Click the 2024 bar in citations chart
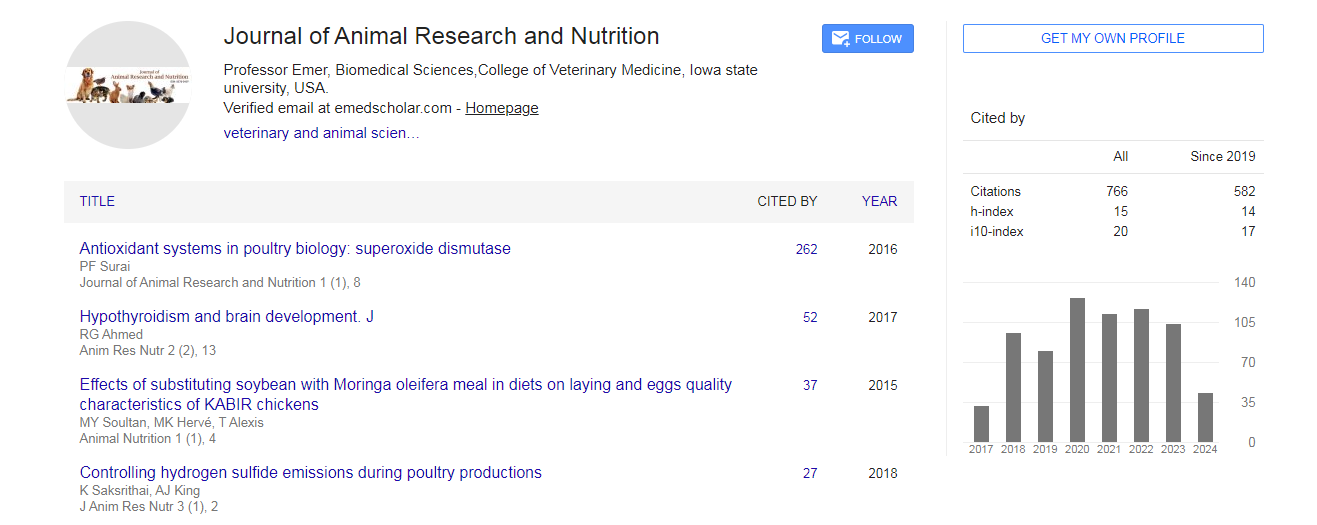This screenshot has height=525, width=1317. (1205, 417)
